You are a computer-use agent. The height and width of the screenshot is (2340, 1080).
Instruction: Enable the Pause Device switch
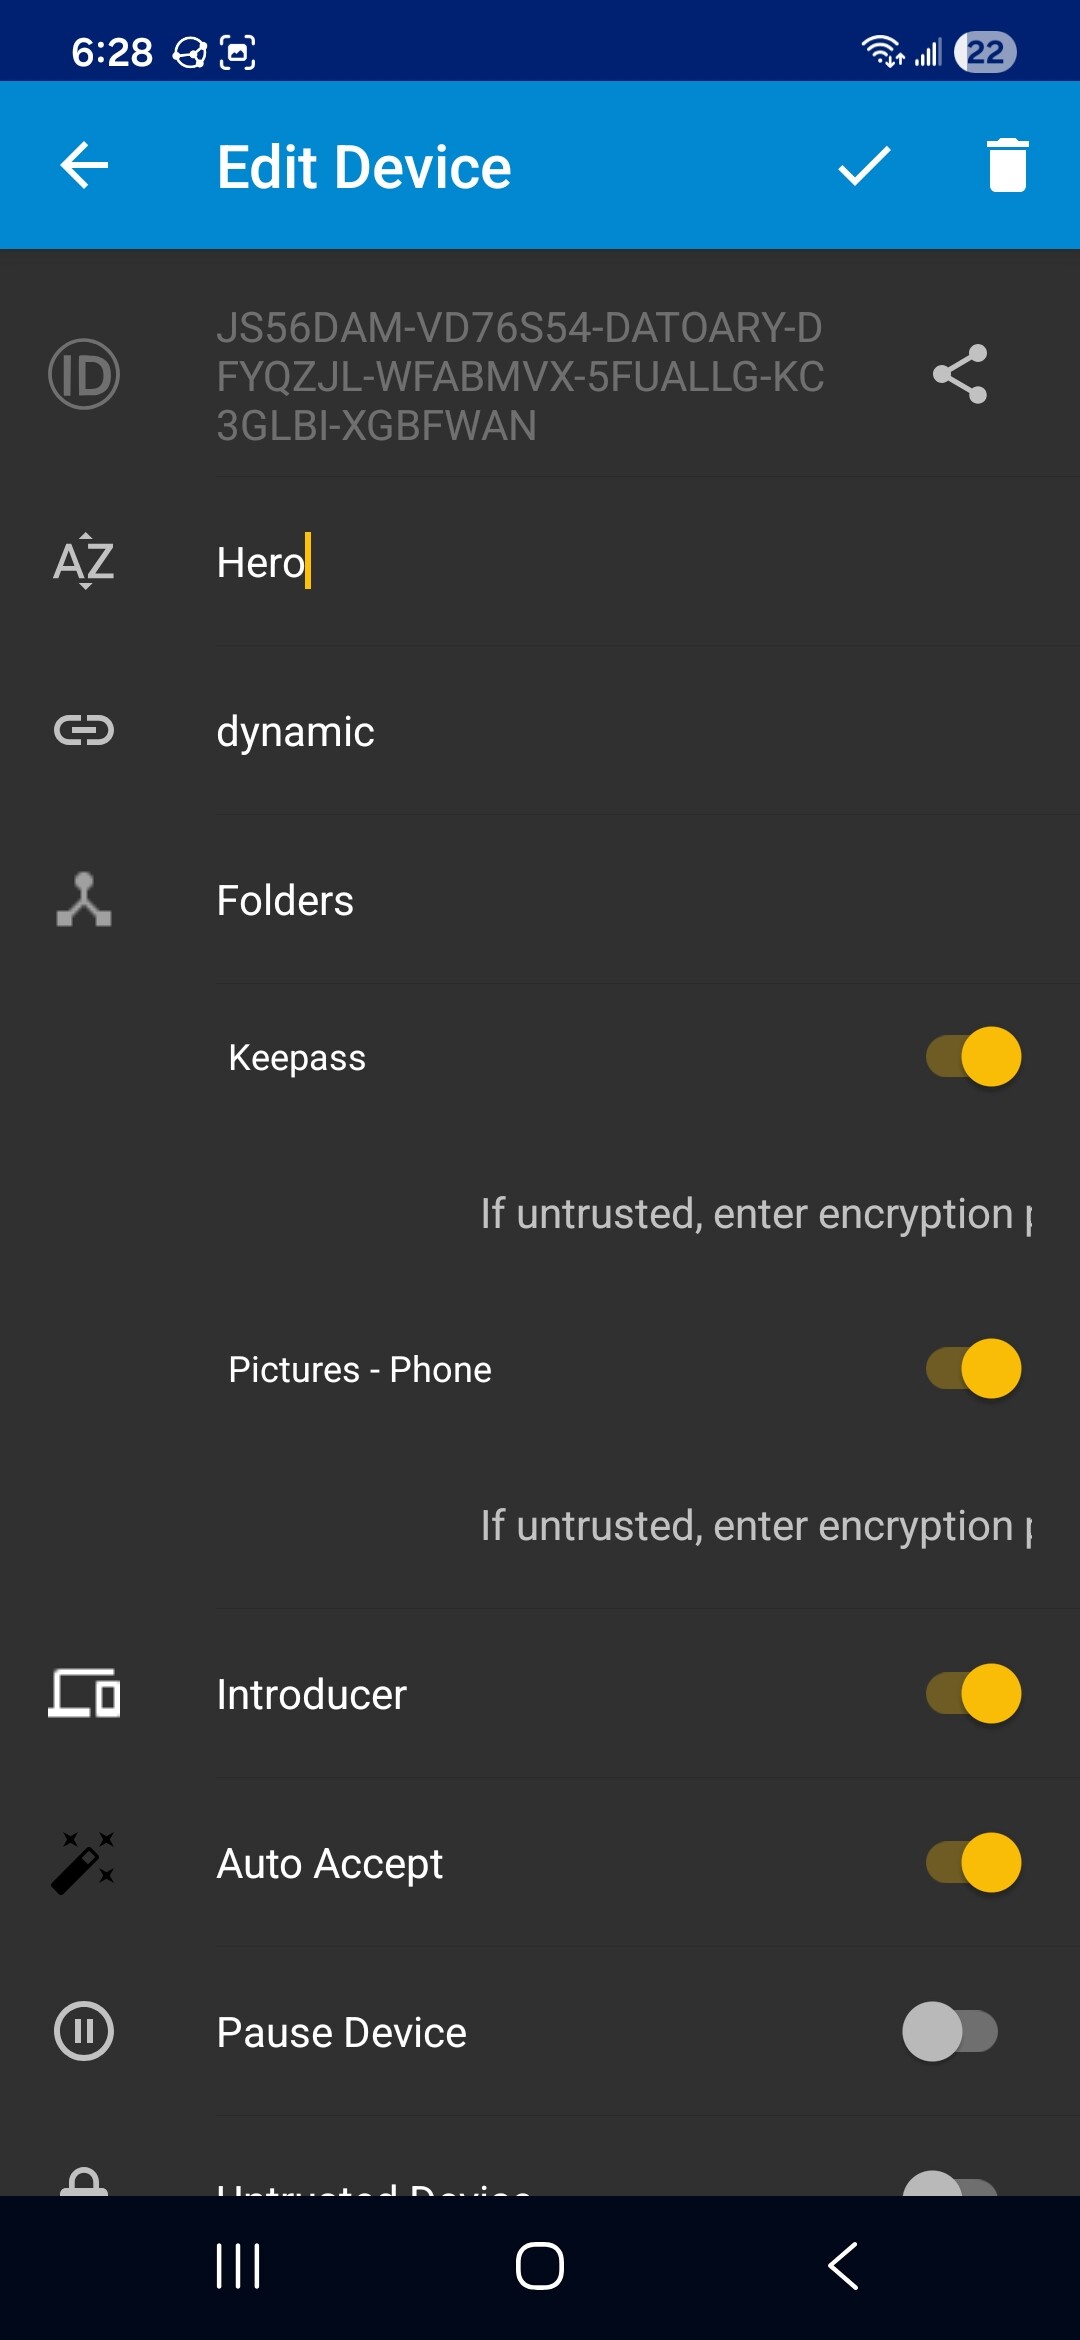click(950, 2031)
